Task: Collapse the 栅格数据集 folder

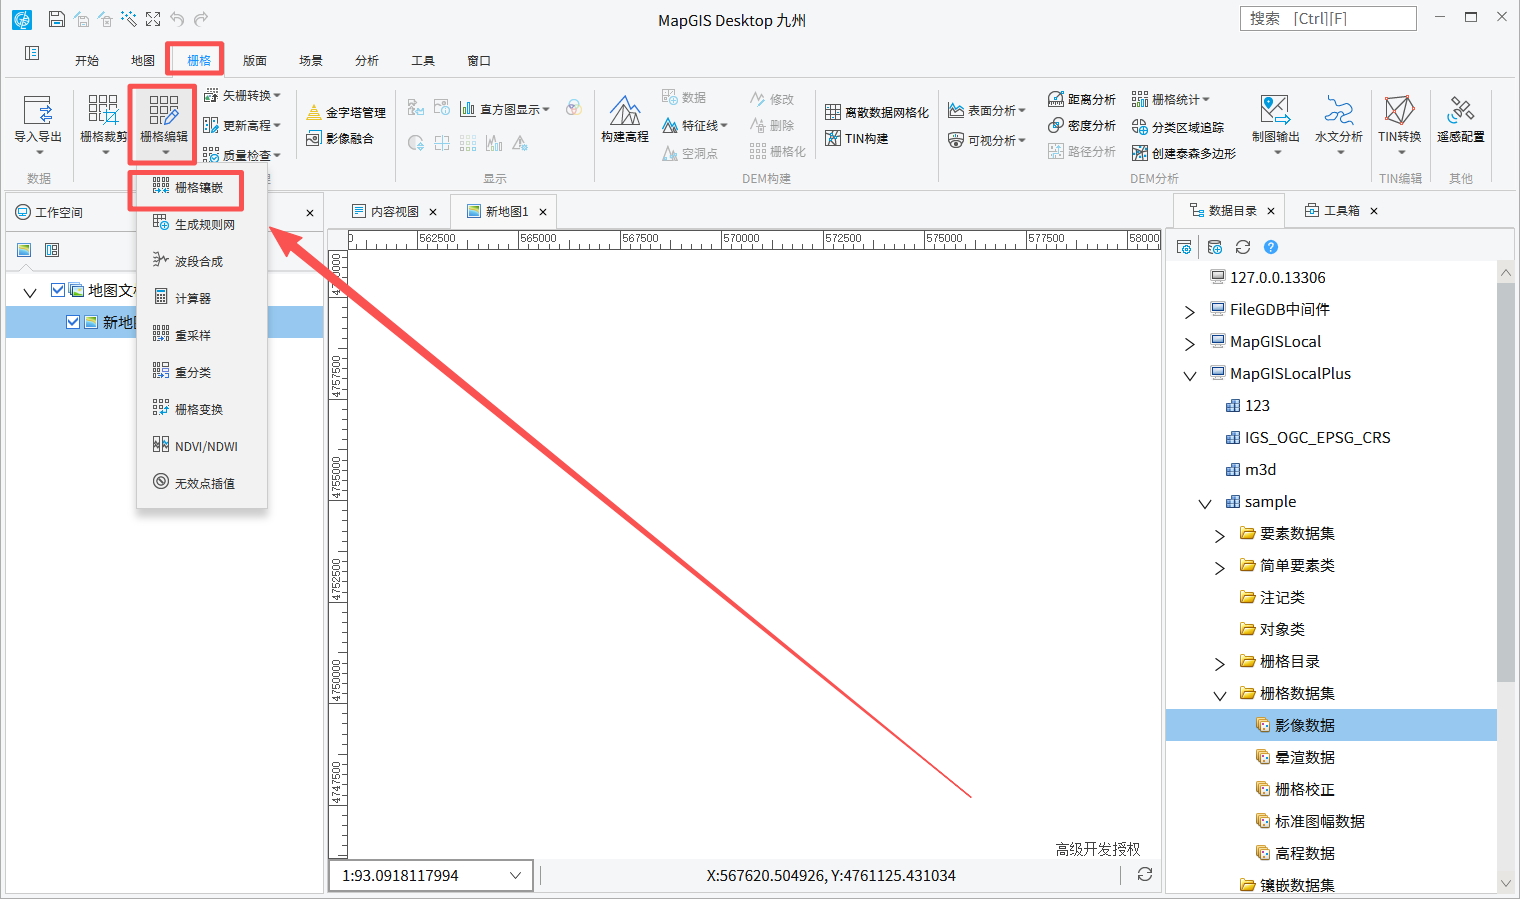Action: [1220, 695]
